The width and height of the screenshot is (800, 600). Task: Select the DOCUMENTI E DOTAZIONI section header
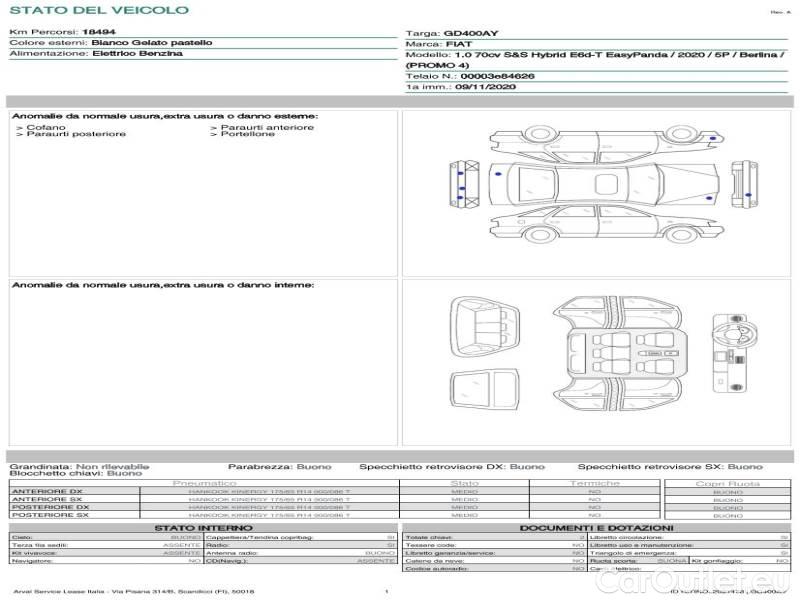596,527
